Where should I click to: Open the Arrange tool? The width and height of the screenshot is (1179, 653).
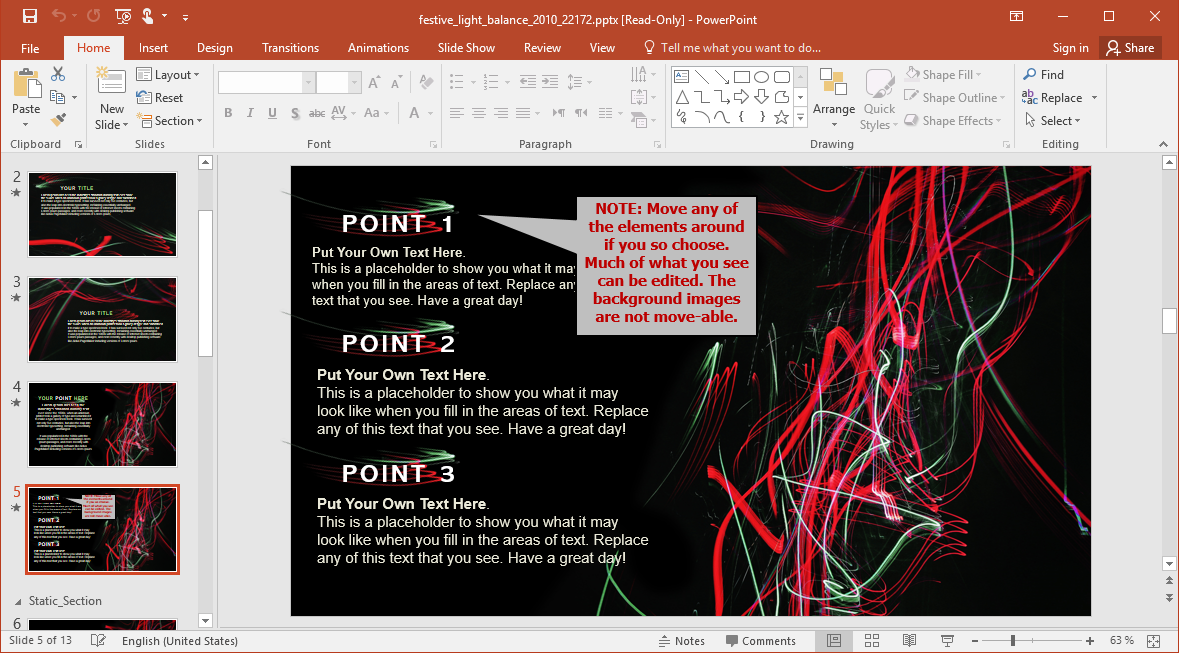click(833, 97)
